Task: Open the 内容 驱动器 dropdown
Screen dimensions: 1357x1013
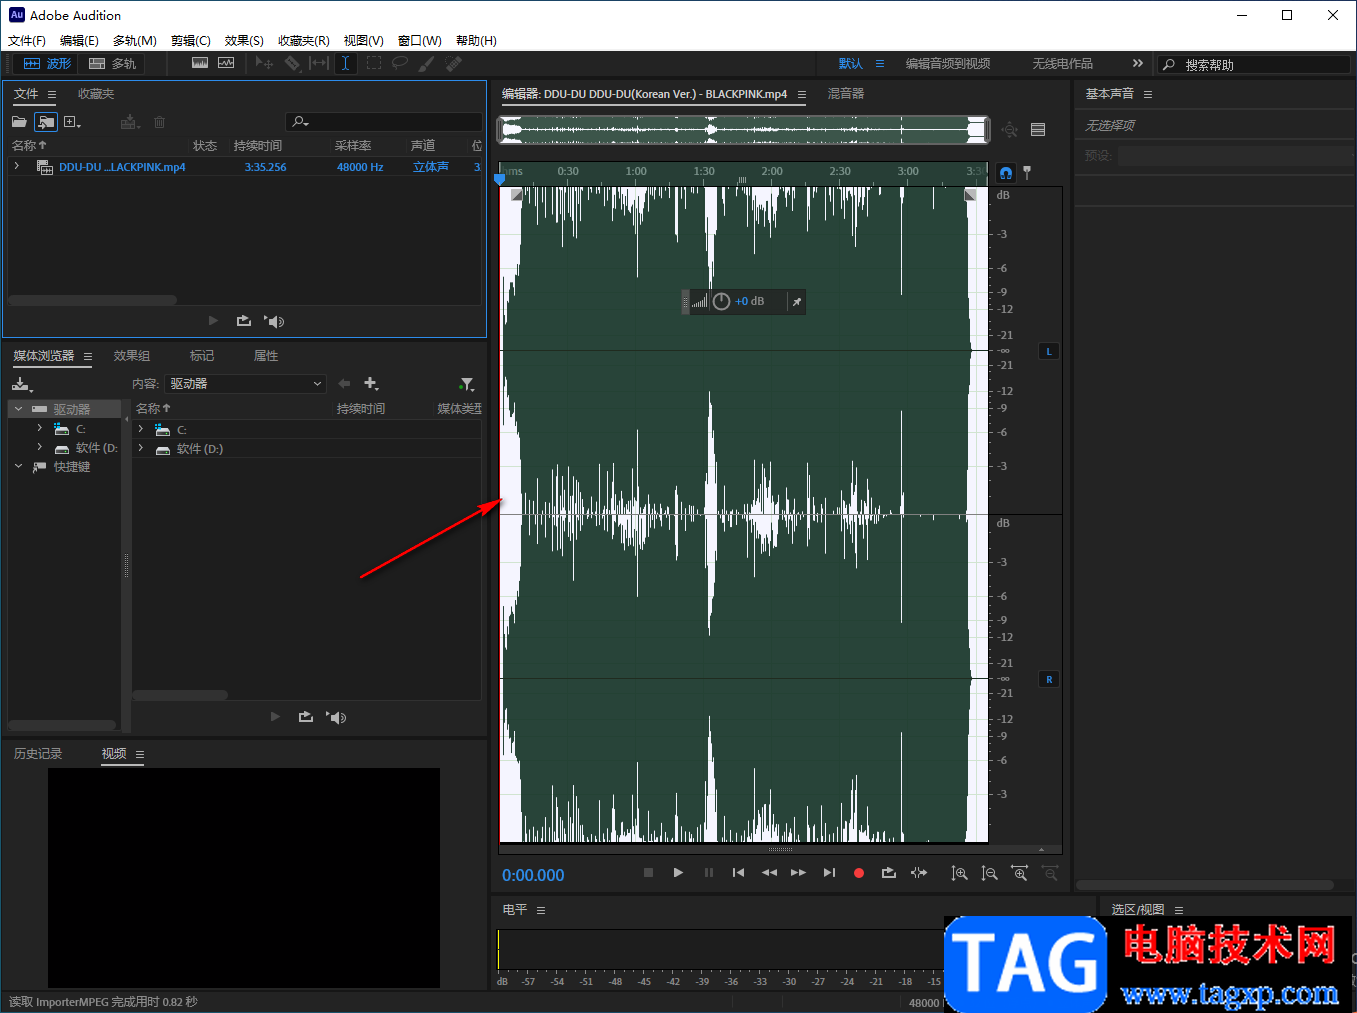Action: click(x=246, y=384)
